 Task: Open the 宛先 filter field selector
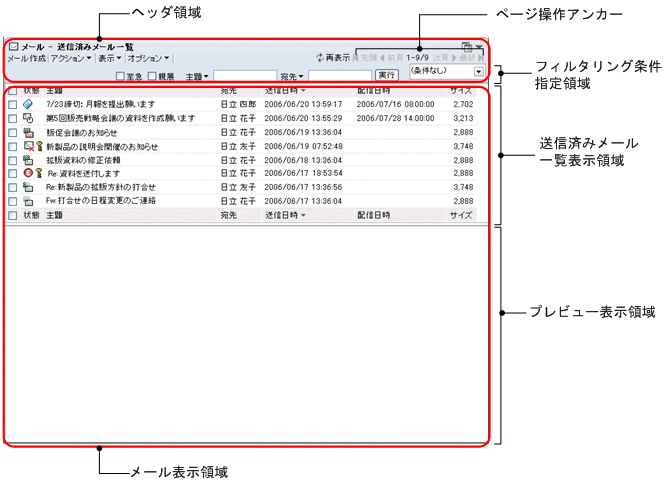point(292,77)
